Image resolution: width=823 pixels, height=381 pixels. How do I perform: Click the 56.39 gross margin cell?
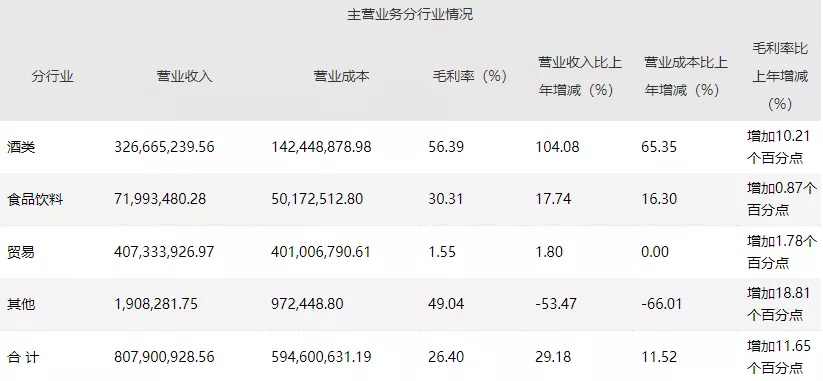click(446, 147)
